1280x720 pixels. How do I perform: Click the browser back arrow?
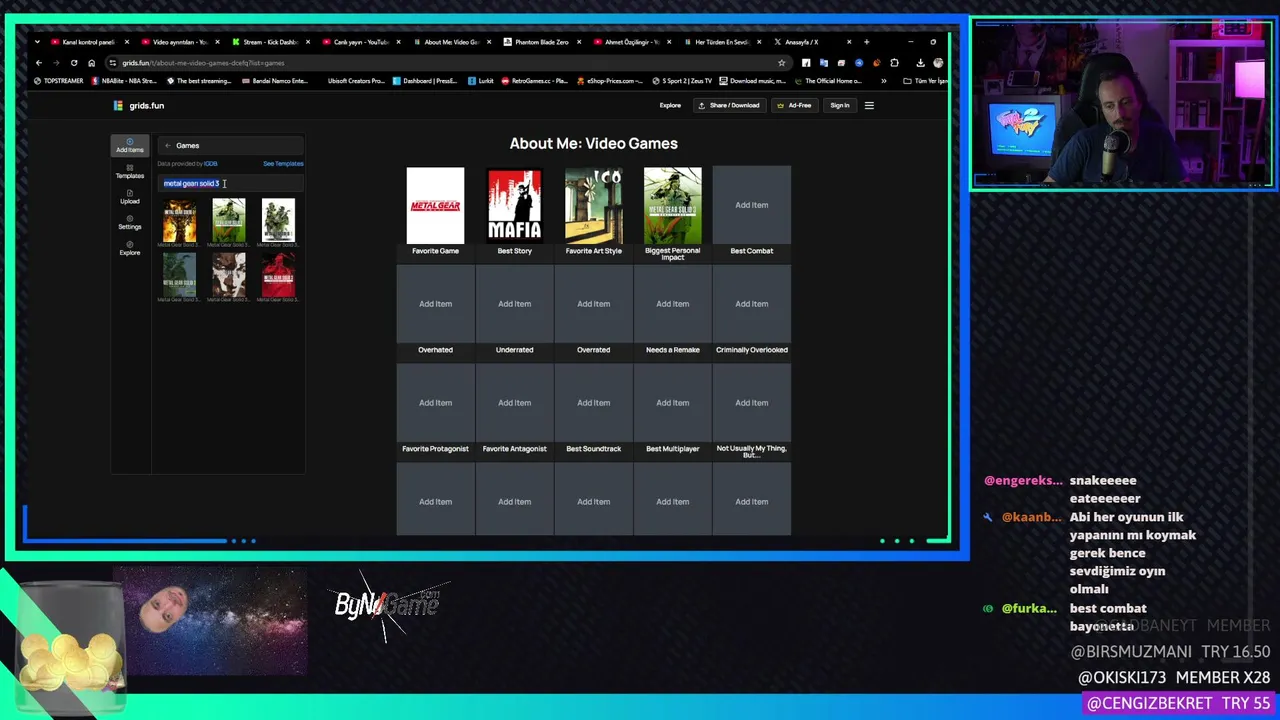(x=39, y=63)
